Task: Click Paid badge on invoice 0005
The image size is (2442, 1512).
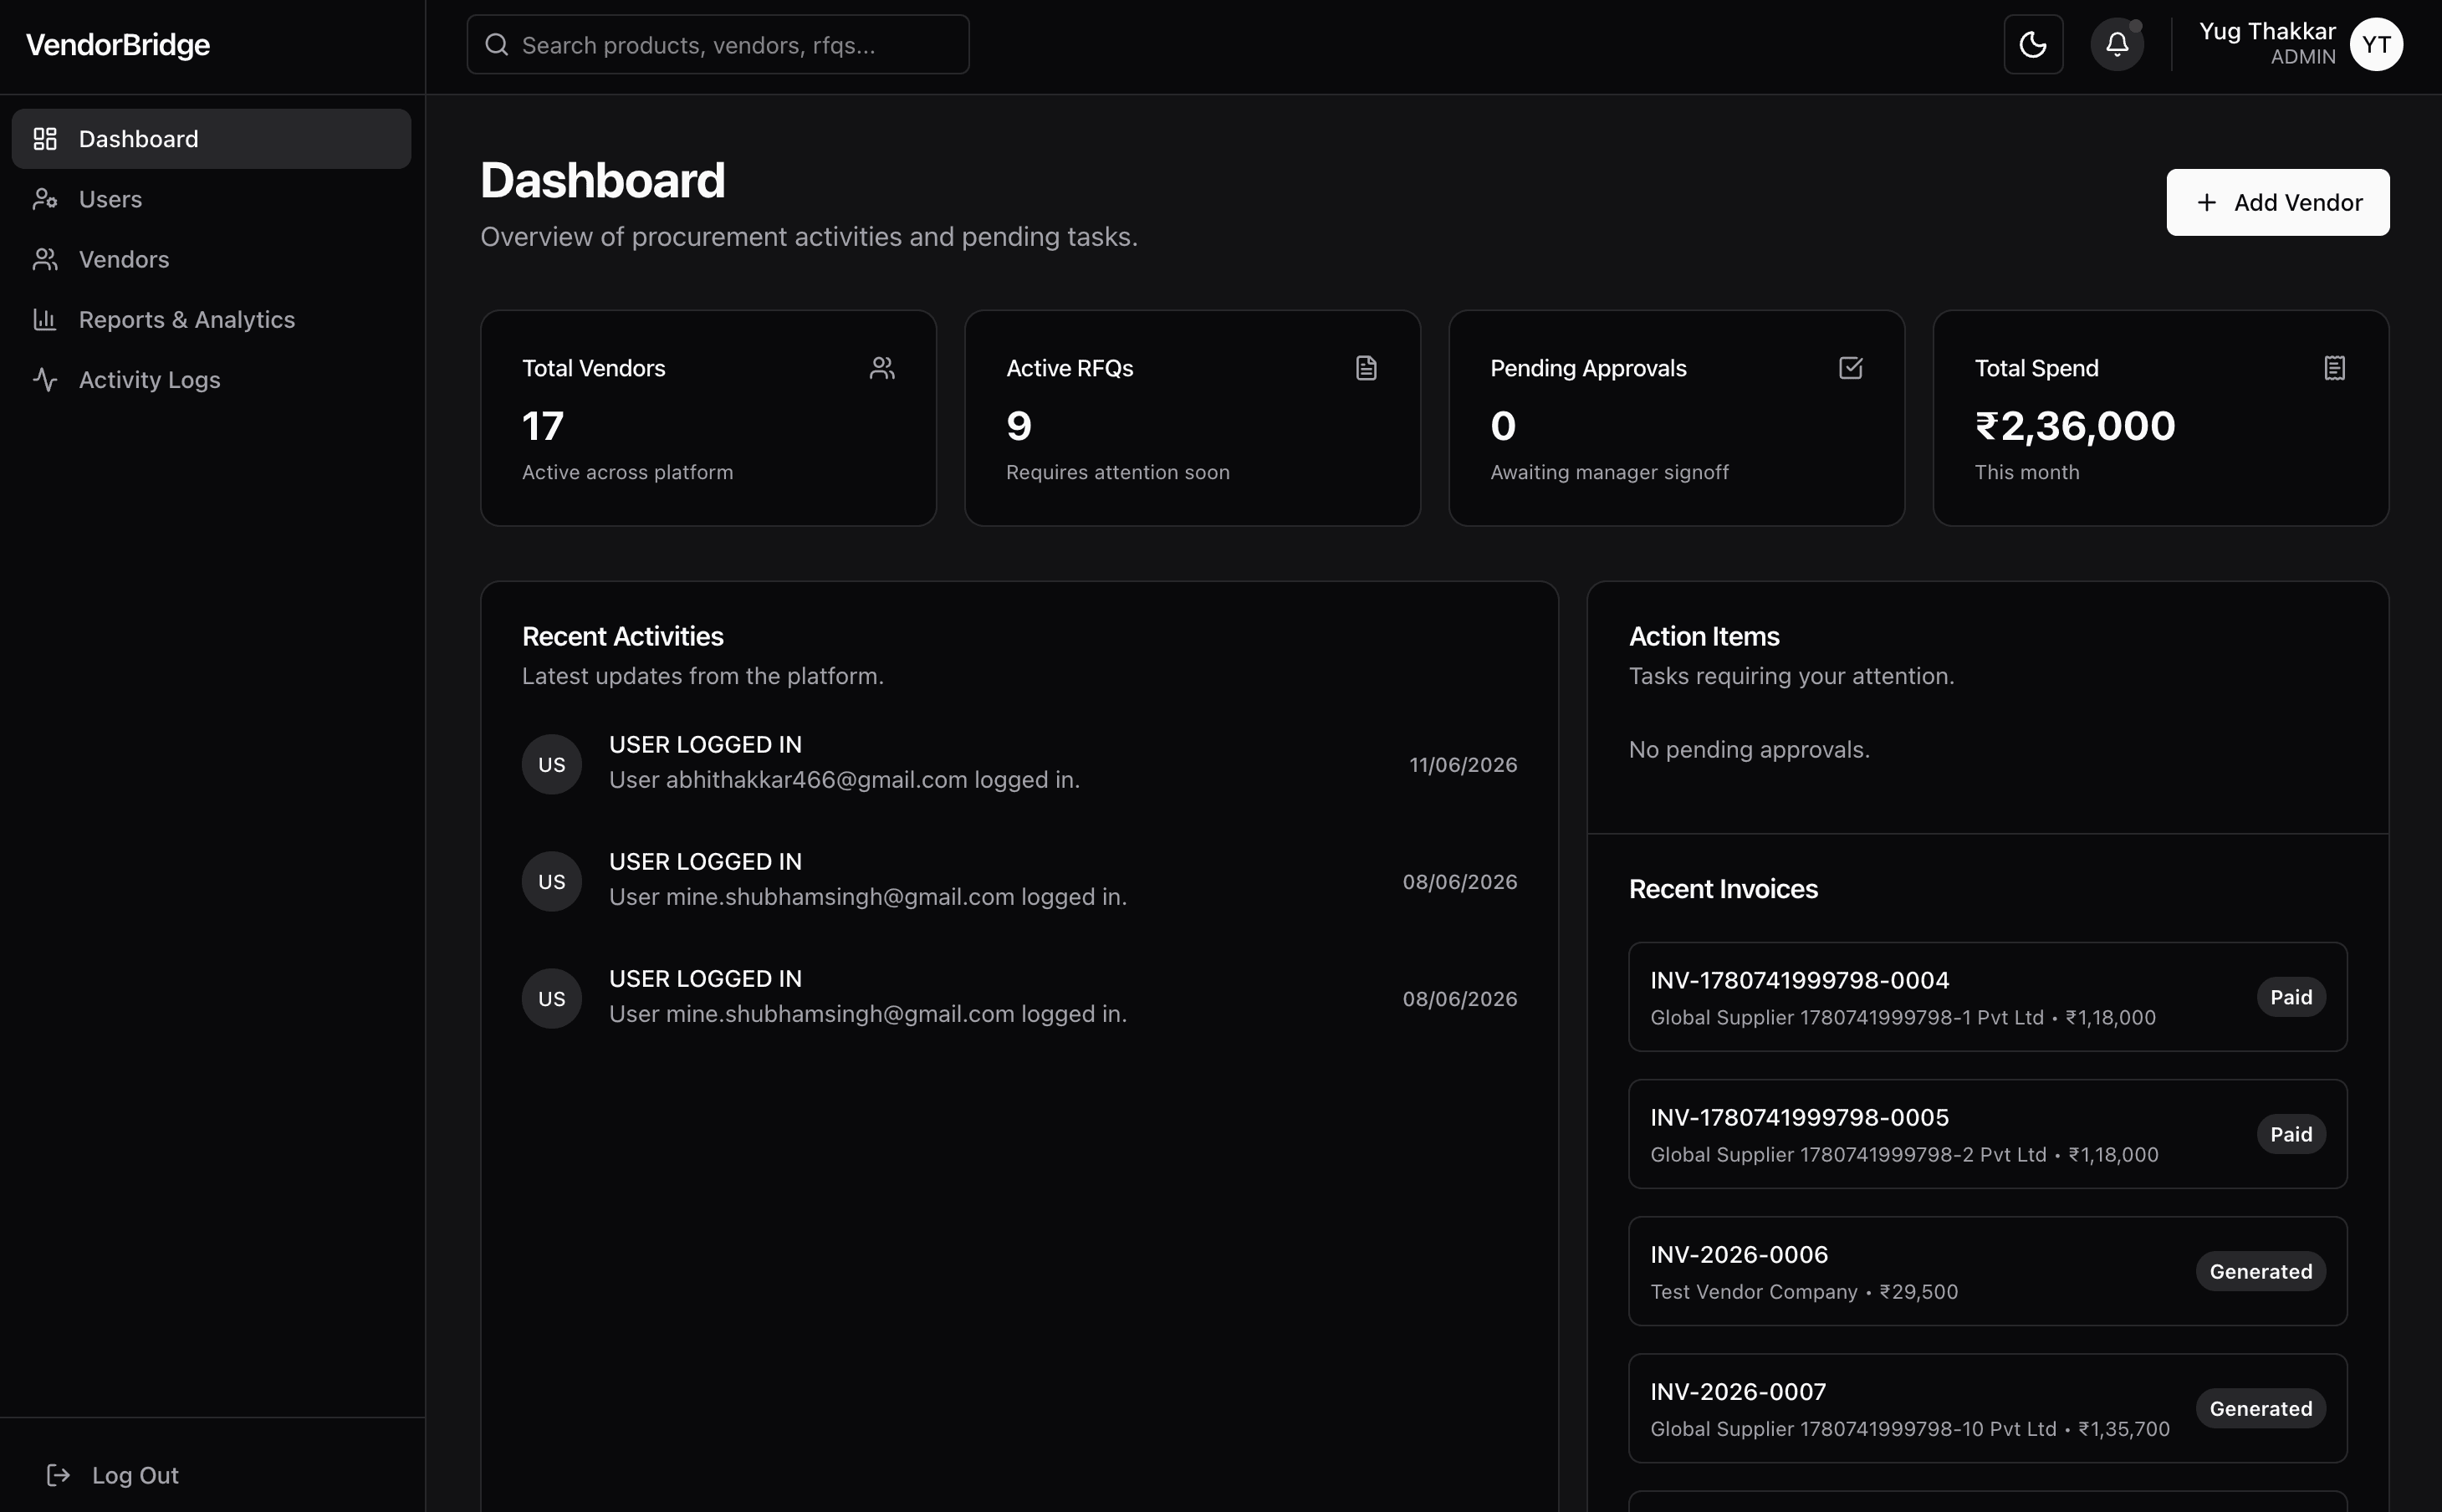Action: [x=2290, y=1134]
